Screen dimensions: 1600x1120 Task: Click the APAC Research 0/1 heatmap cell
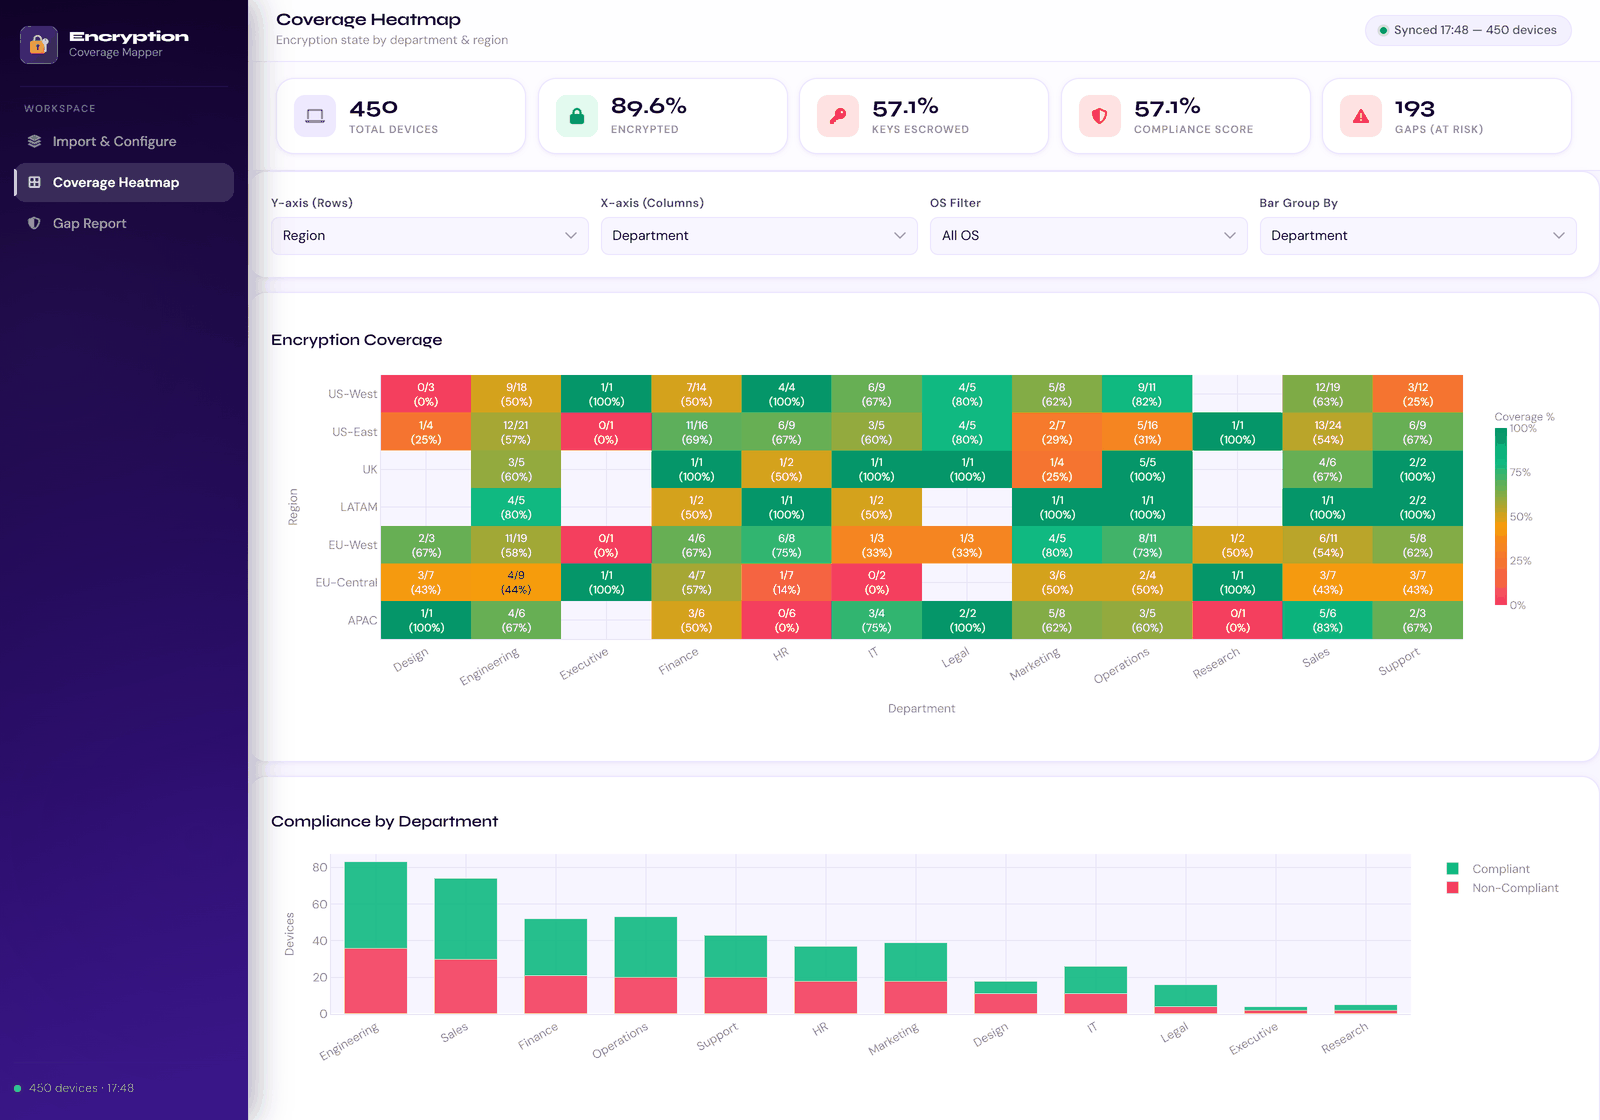(1238, 620)
